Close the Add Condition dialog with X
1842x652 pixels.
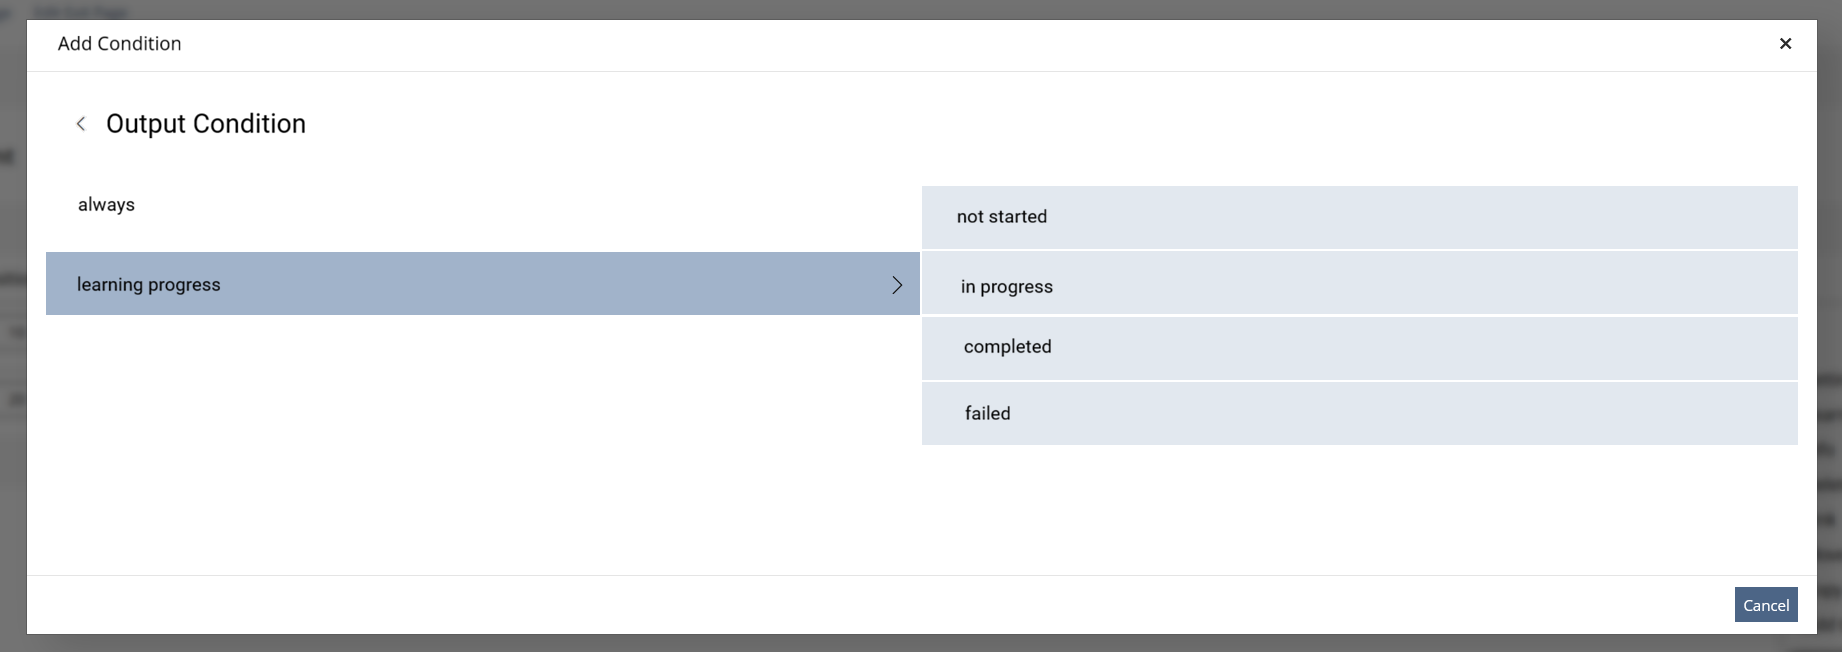pyautogui.click(x=1785, y=44)
